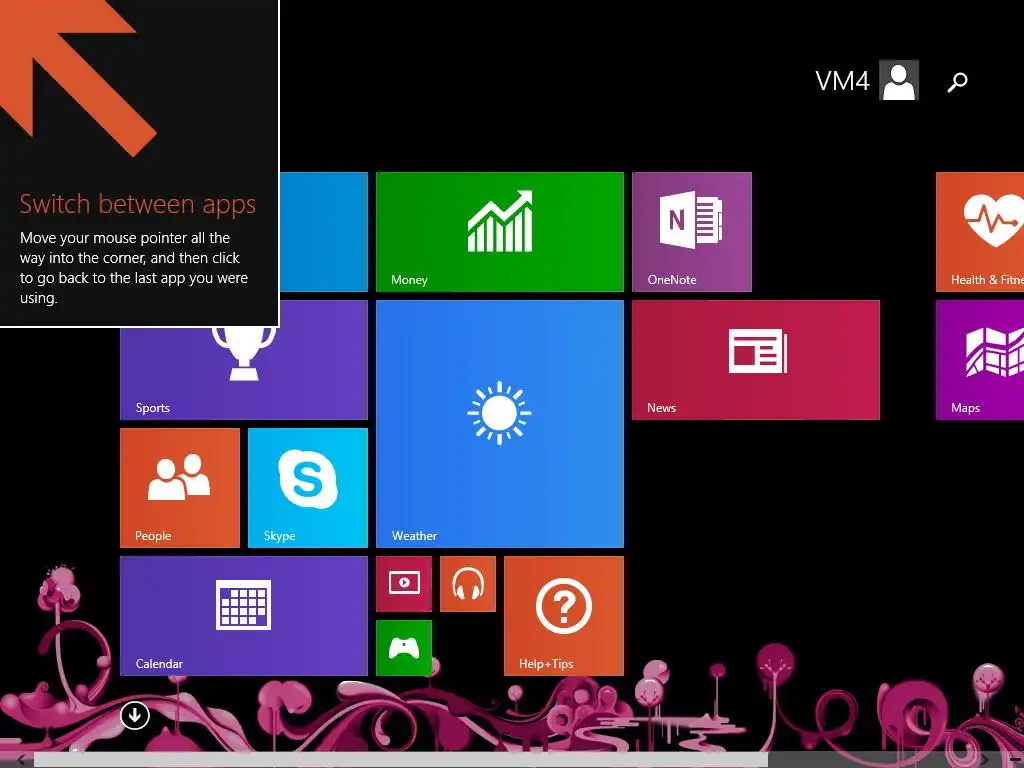Click the horizontal scrollbar thumb
This screenshot has width=1024, height=768.
point(400,760)
